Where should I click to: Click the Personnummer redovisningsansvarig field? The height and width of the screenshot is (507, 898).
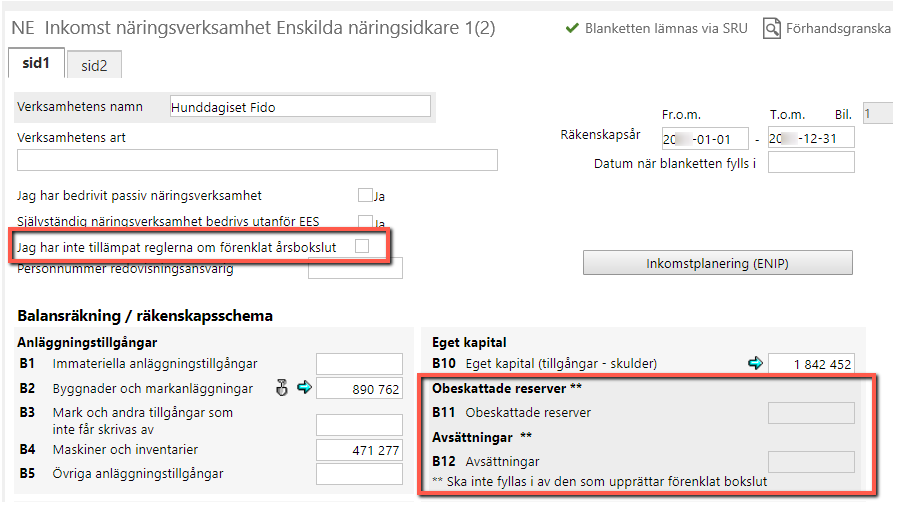[x=355, y=268]
